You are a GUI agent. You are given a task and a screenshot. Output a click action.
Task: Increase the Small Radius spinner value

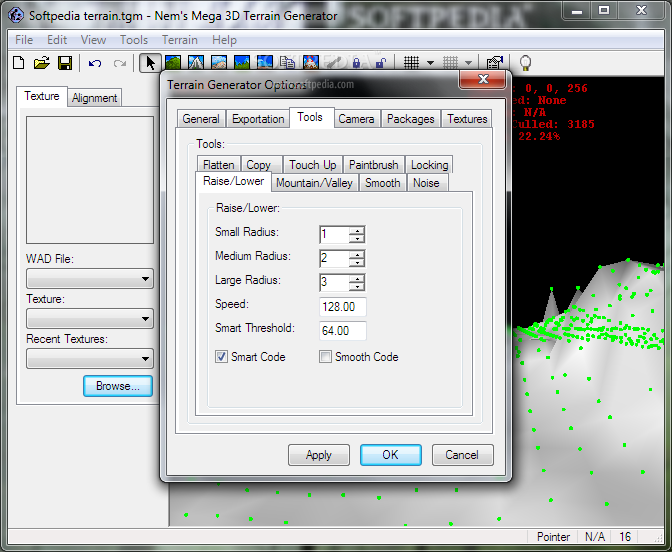(x=357, y=231)
